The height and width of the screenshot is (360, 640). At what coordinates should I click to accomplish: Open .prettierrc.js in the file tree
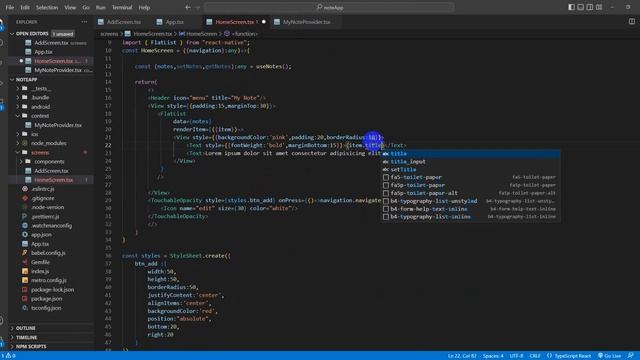point(45,217)
